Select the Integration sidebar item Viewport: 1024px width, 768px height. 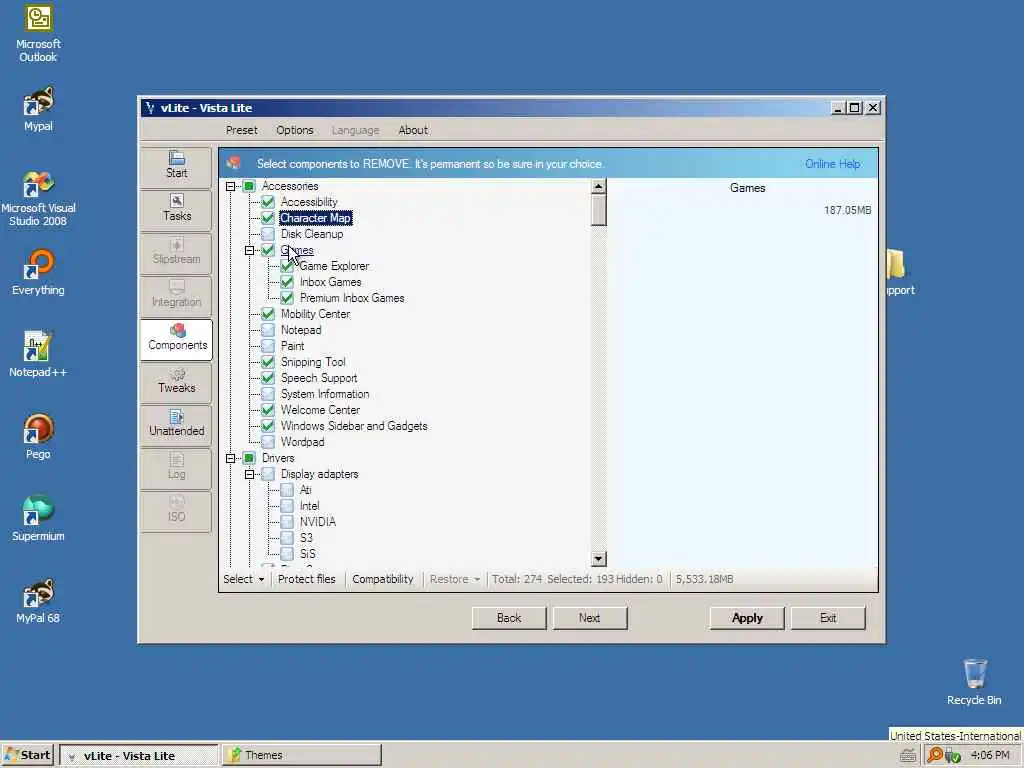tap(176, 295)
